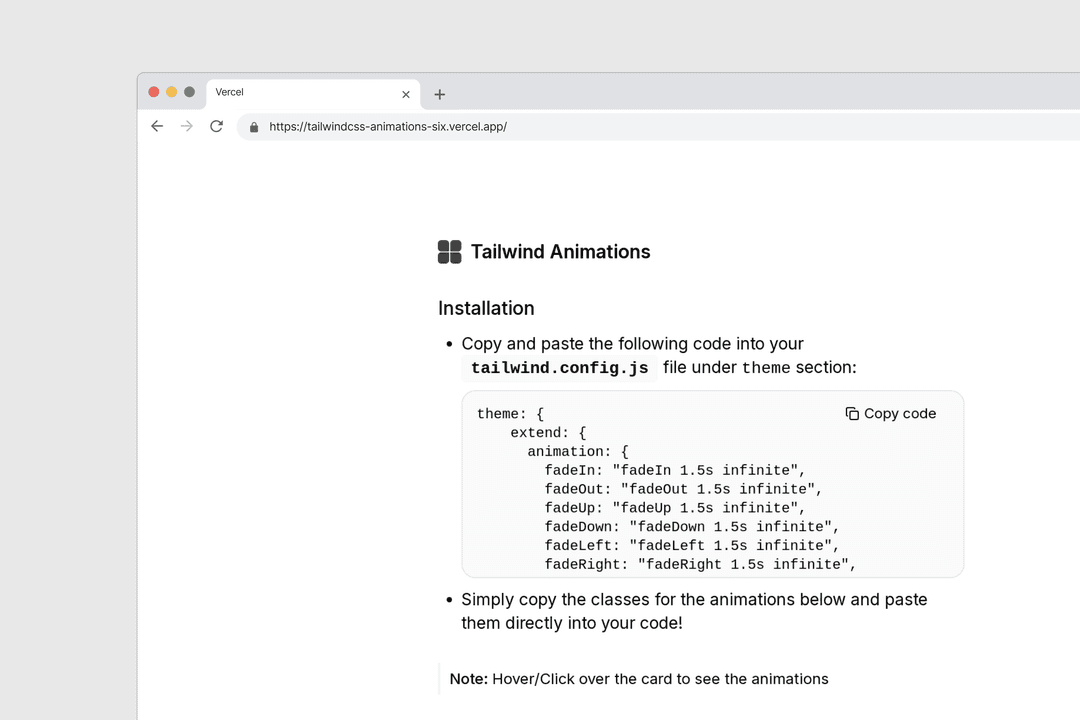Click the forward arrow icon
Image resolution: width=1080 pixels, height=720 pixels.
(x=187, y=126)
